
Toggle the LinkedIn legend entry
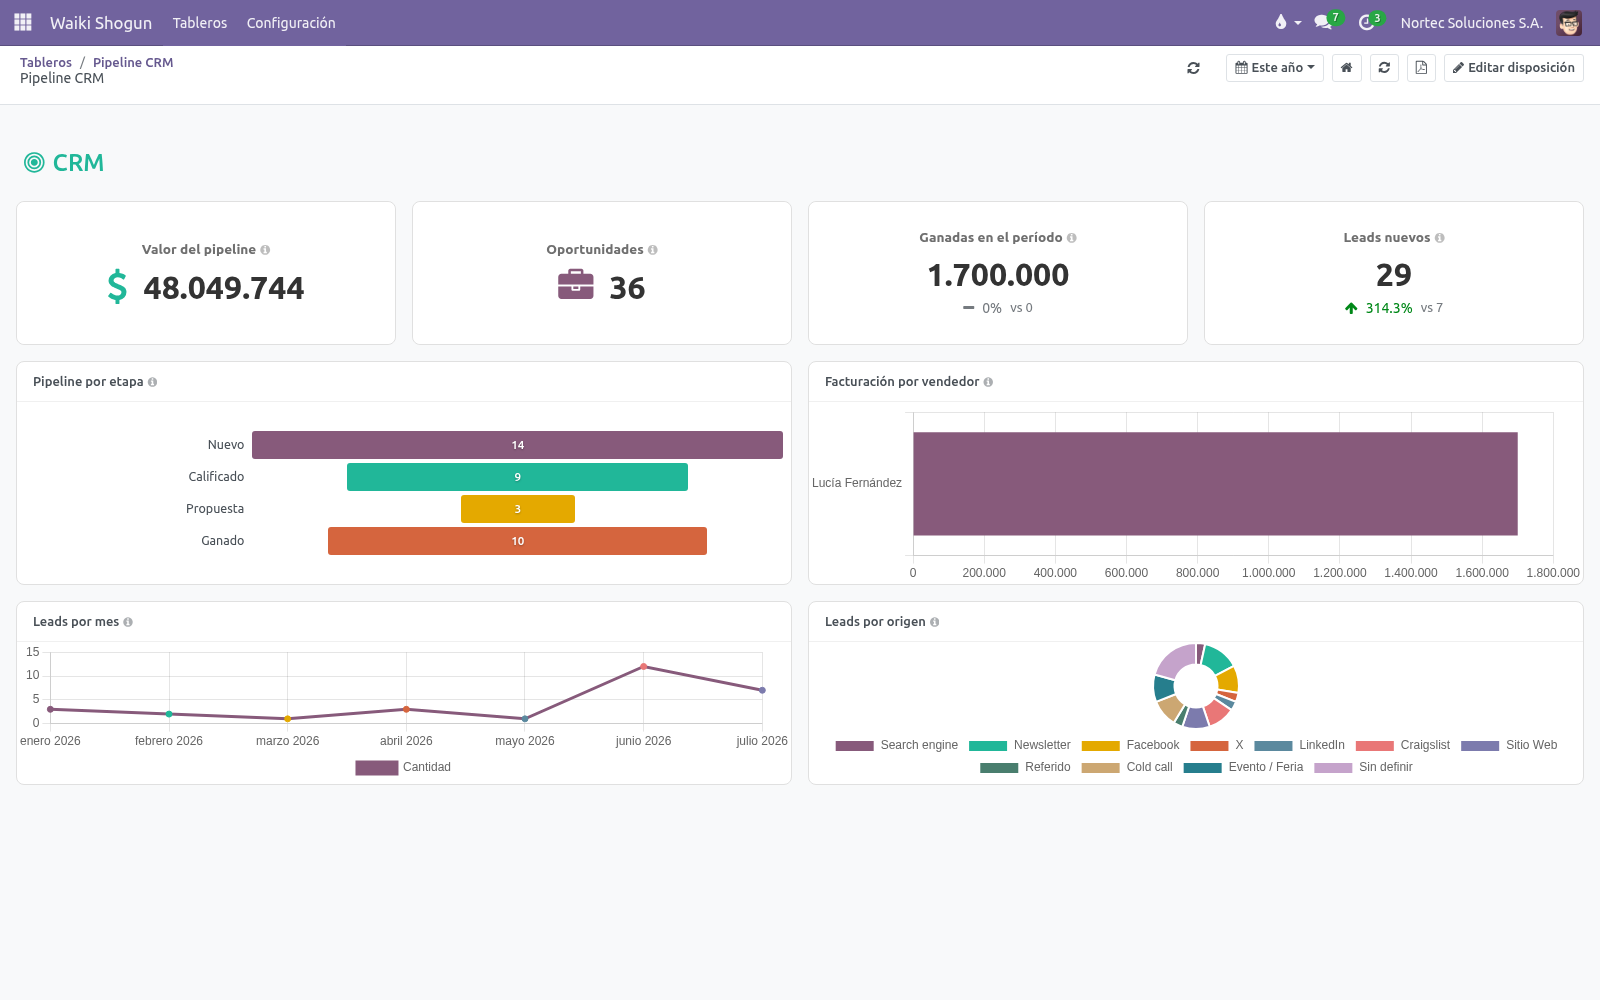(1299, 745)
